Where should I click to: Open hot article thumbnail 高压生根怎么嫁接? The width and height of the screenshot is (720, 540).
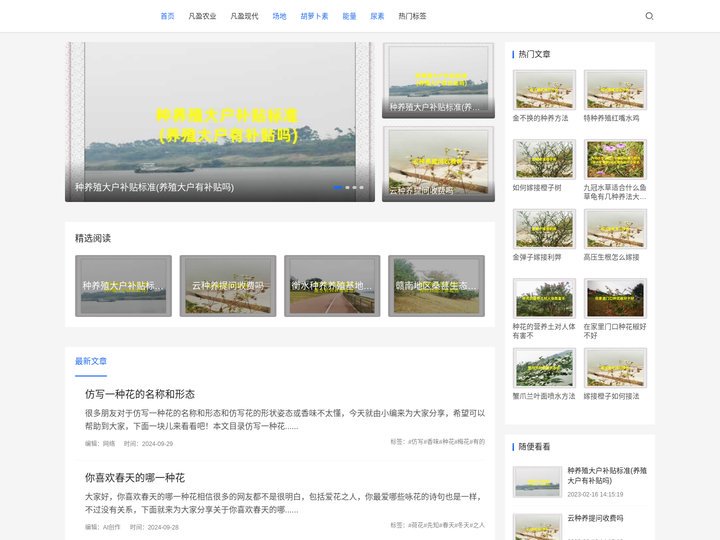(x=615, y=229)
